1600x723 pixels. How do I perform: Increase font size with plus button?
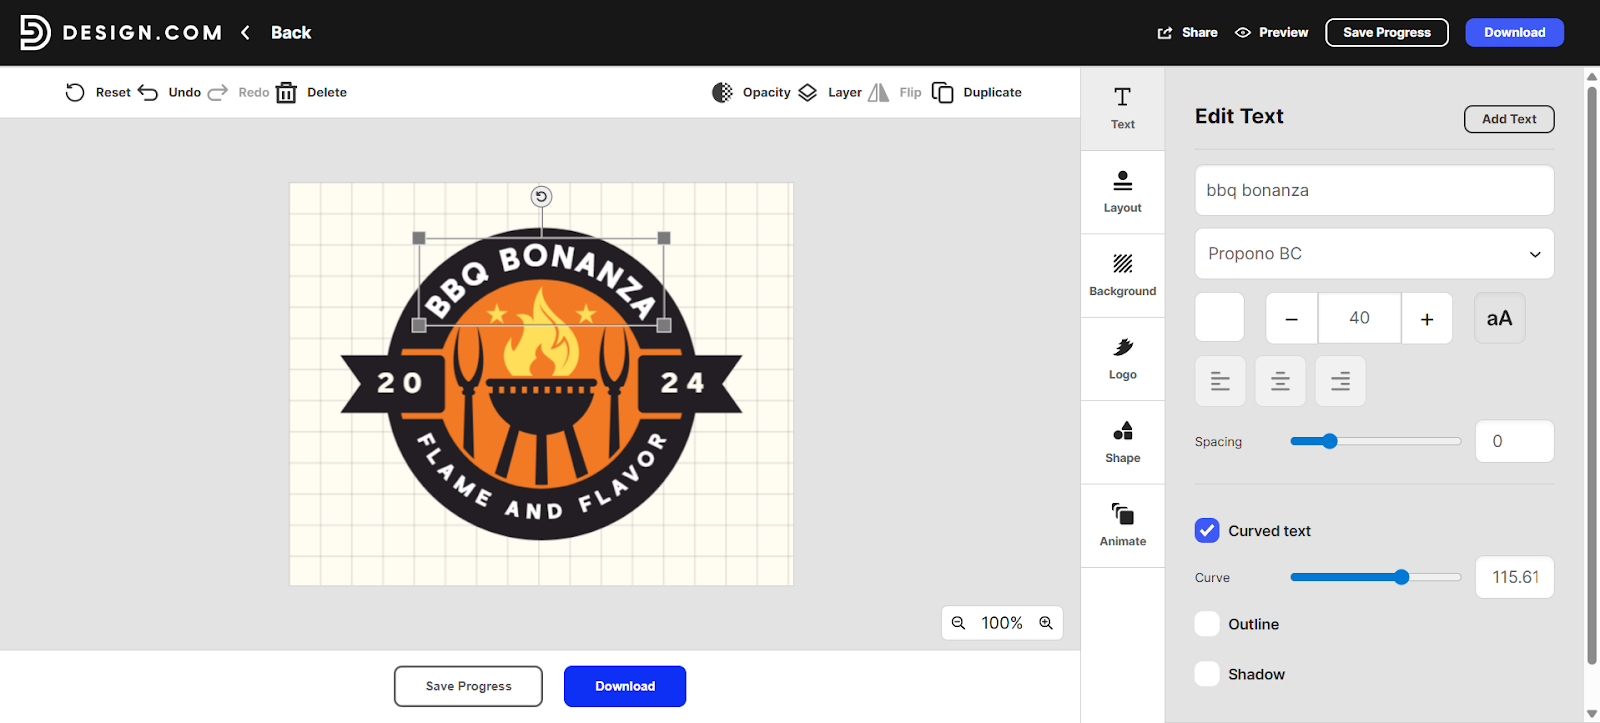point(1427,318)
